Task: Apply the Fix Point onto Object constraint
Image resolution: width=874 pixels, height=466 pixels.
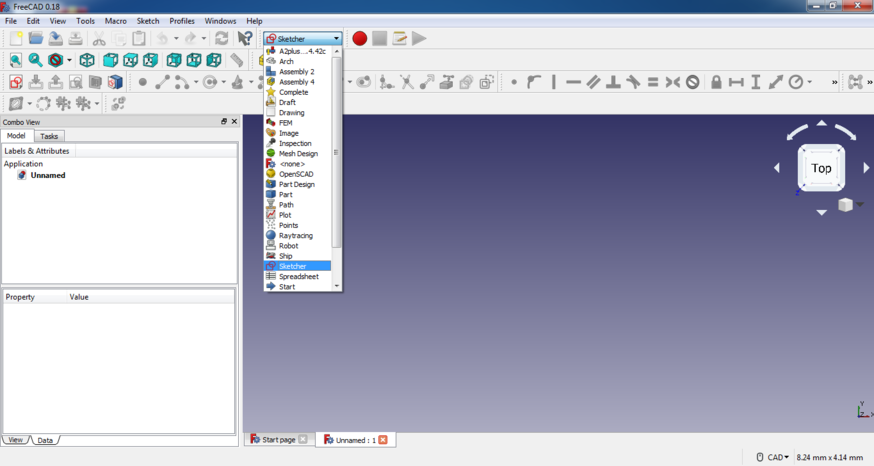Action: point(533,82)
